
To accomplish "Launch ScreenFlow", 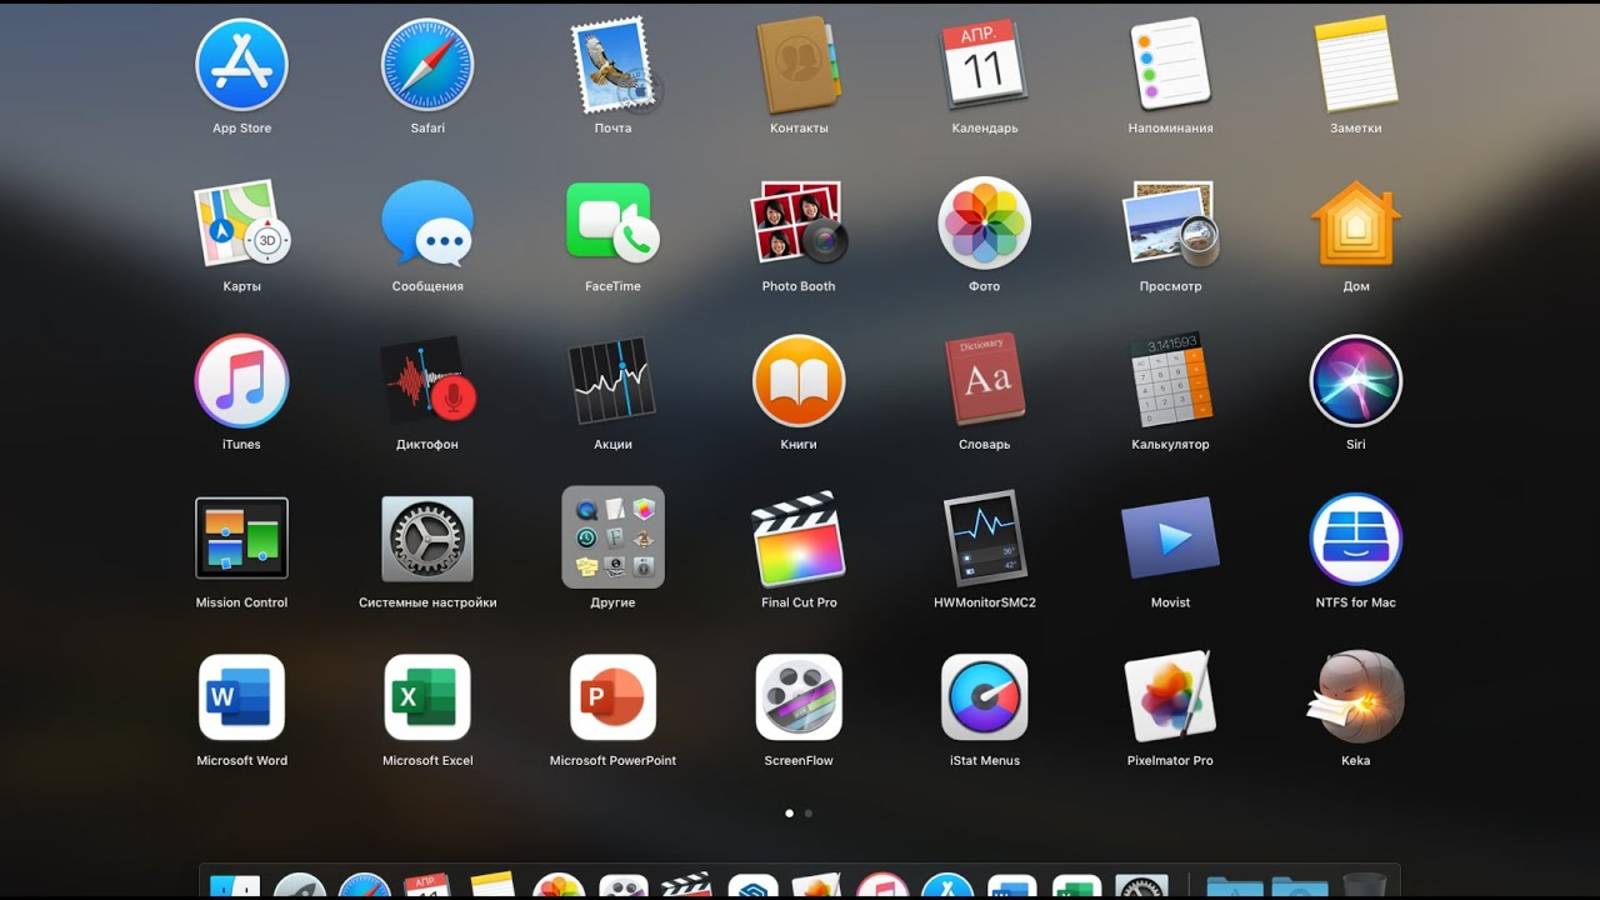I will [797, 698].
